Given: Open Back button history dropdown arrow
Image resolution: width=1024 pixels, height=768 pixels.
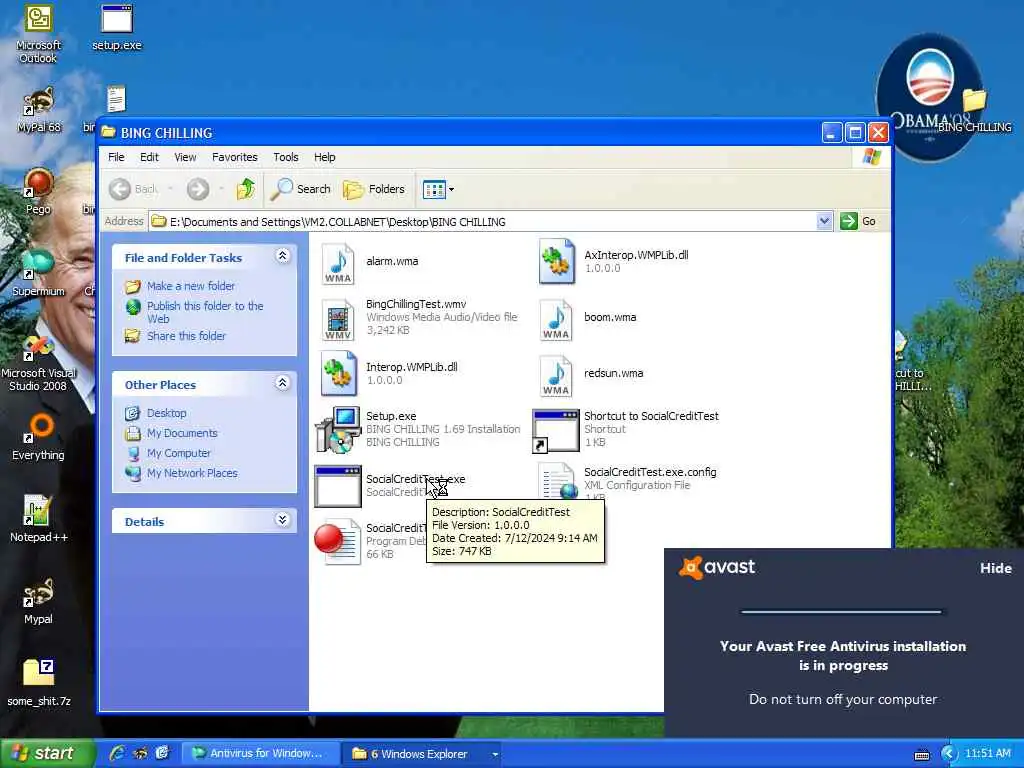Looking at the screenshot, I should point(170,189).
